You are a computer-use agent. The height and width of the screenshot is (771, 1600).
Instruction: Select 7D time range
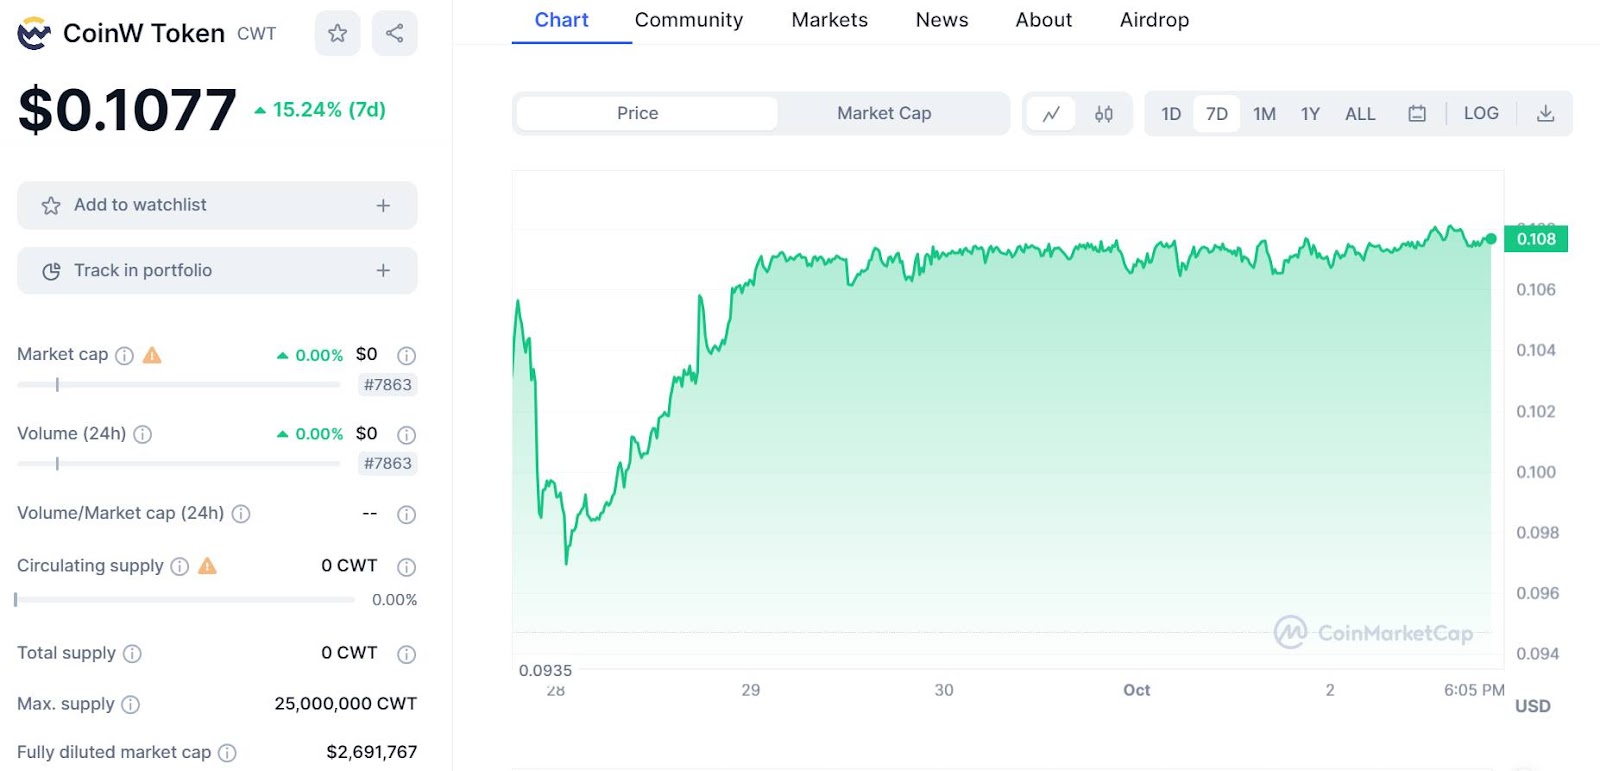click(1217, 114)
